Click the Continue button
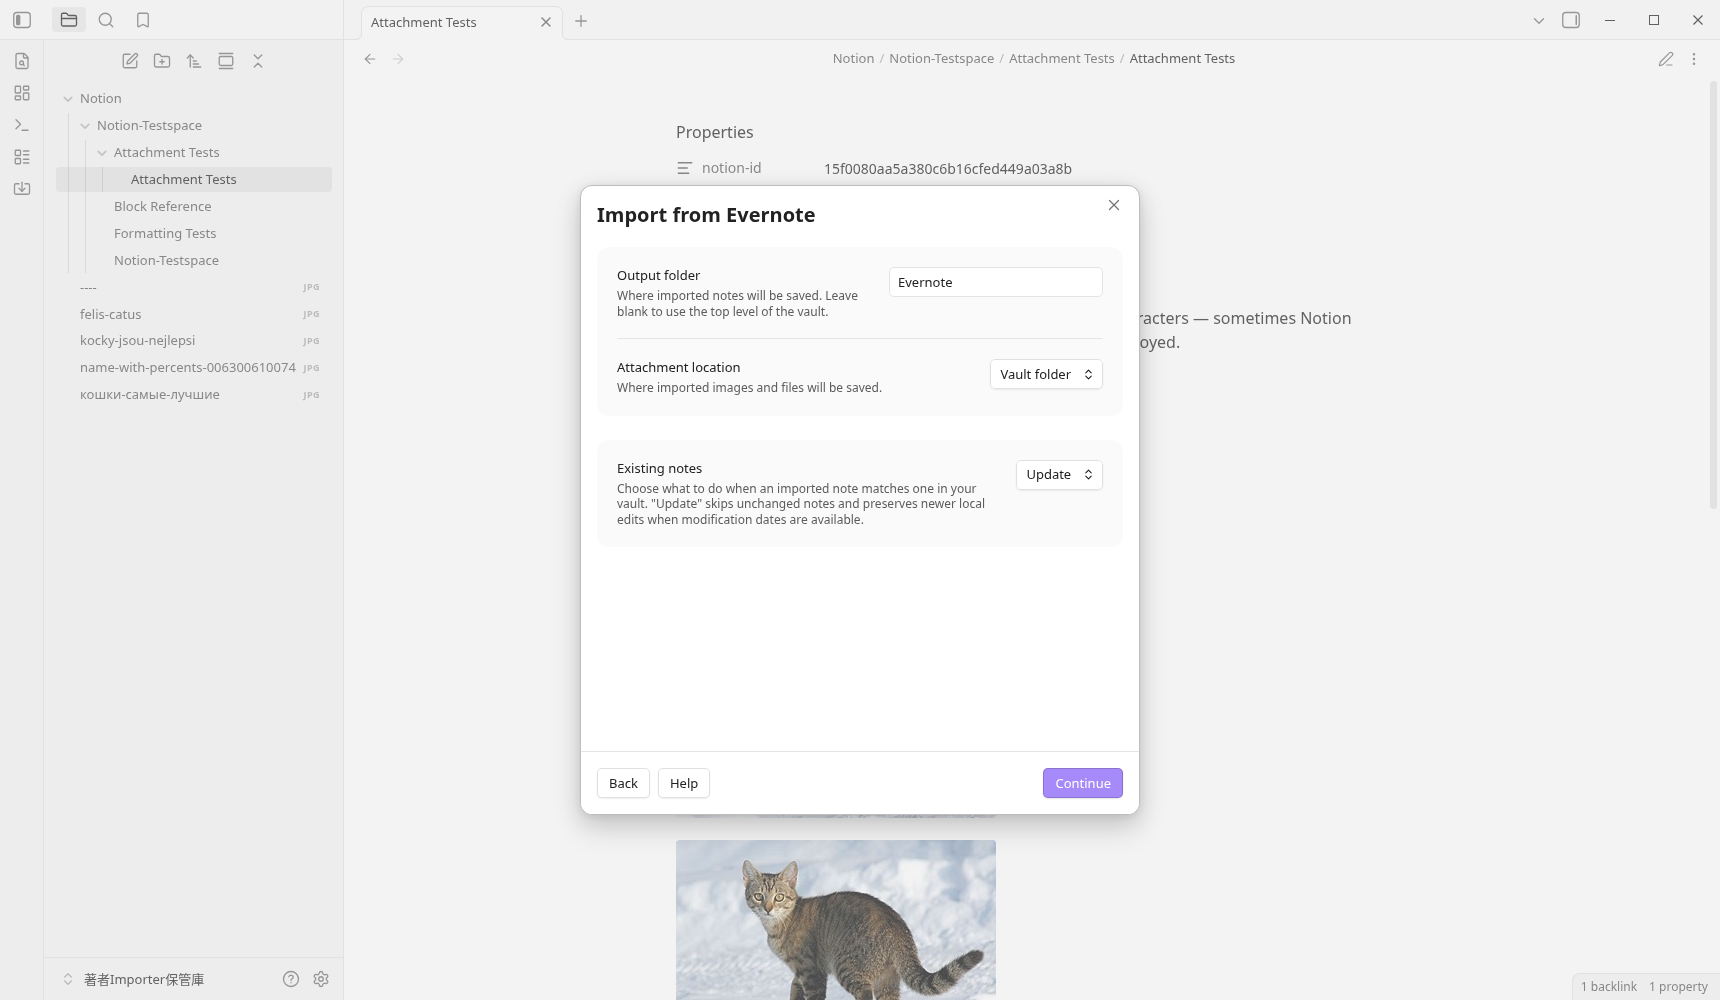 coord(1083,783)
